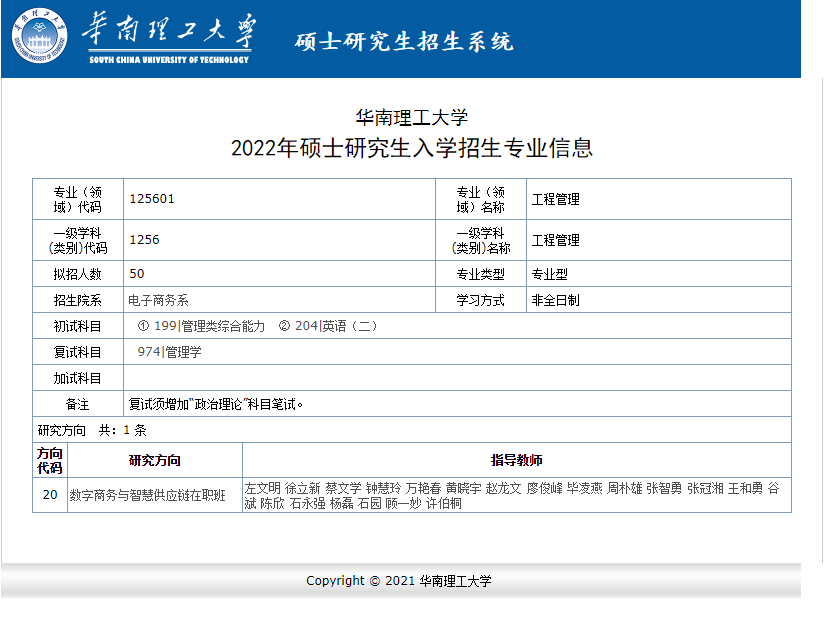Click the 招生院系 label

coord(77,300)
